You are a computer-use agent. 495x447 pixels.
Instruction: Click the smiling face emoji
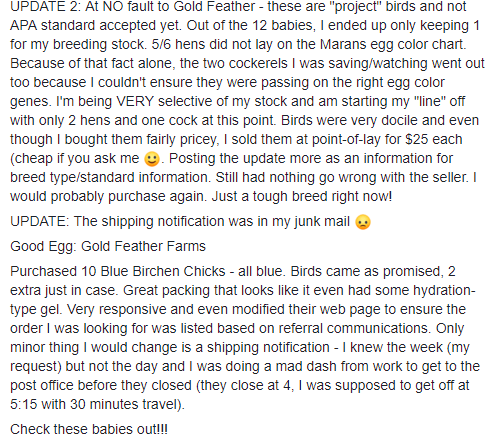152,159
